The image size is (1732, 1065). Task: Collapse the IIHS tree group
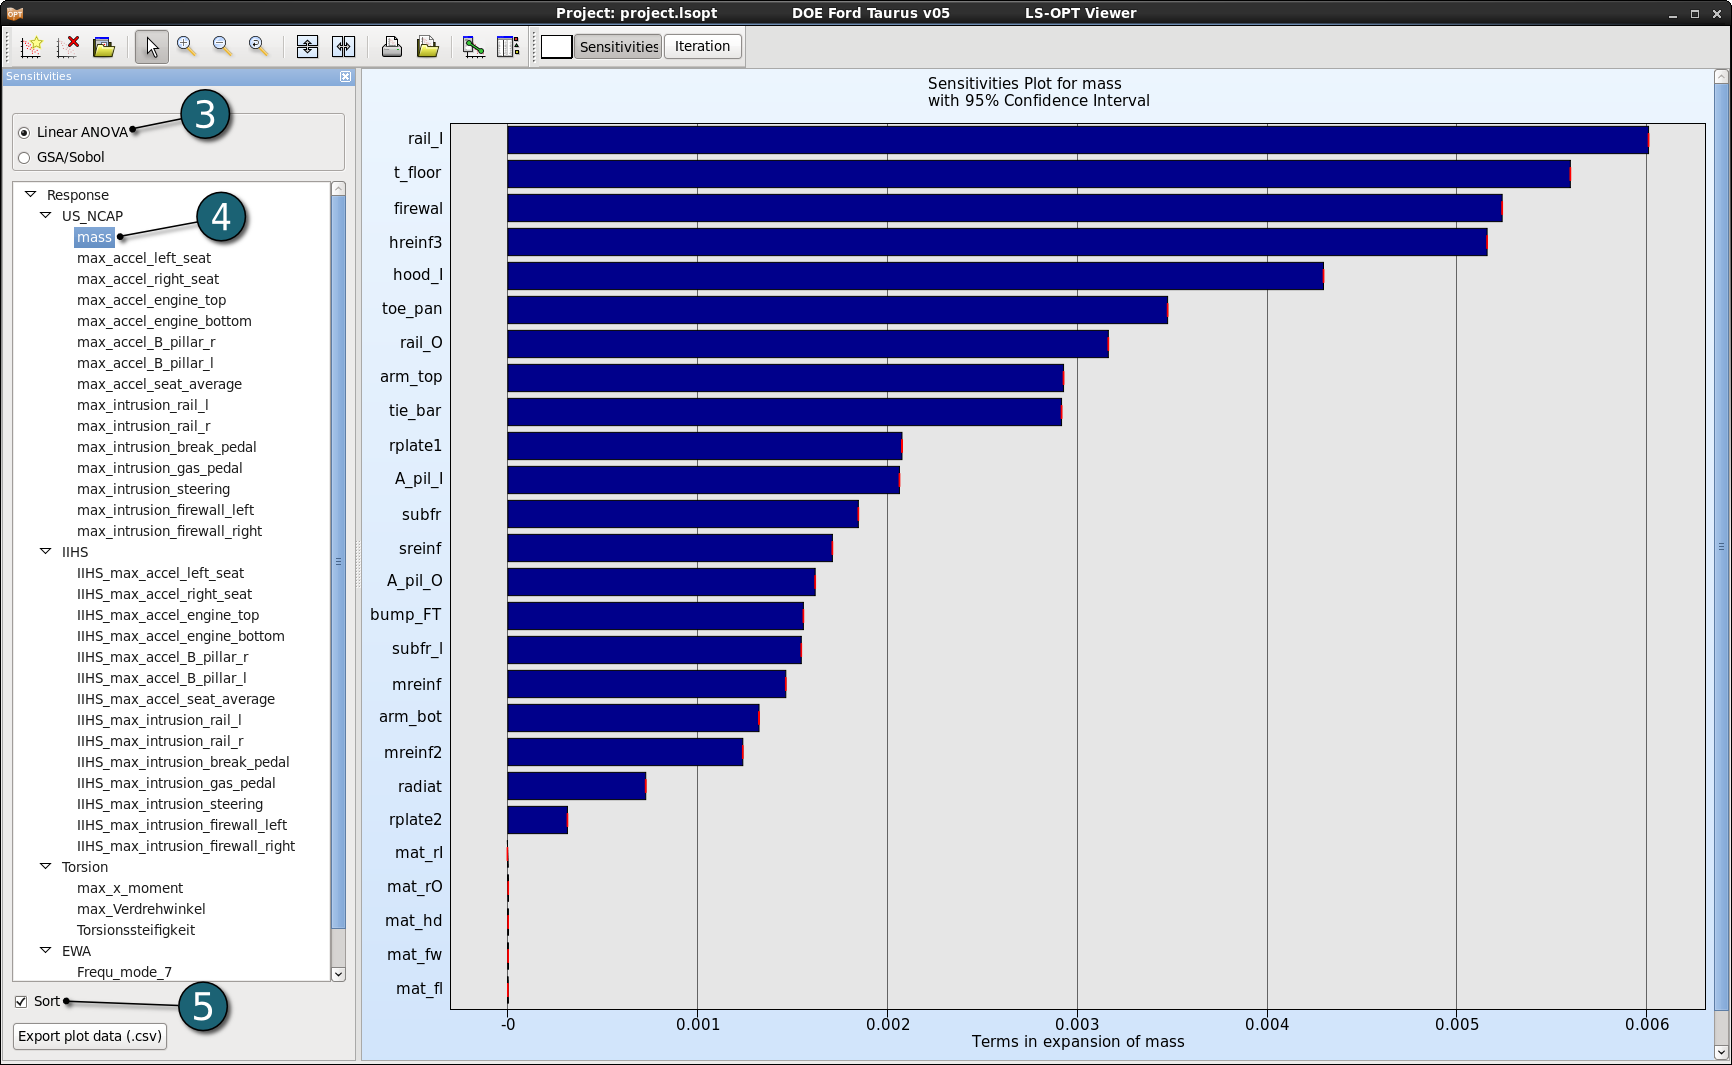(45, 551)
